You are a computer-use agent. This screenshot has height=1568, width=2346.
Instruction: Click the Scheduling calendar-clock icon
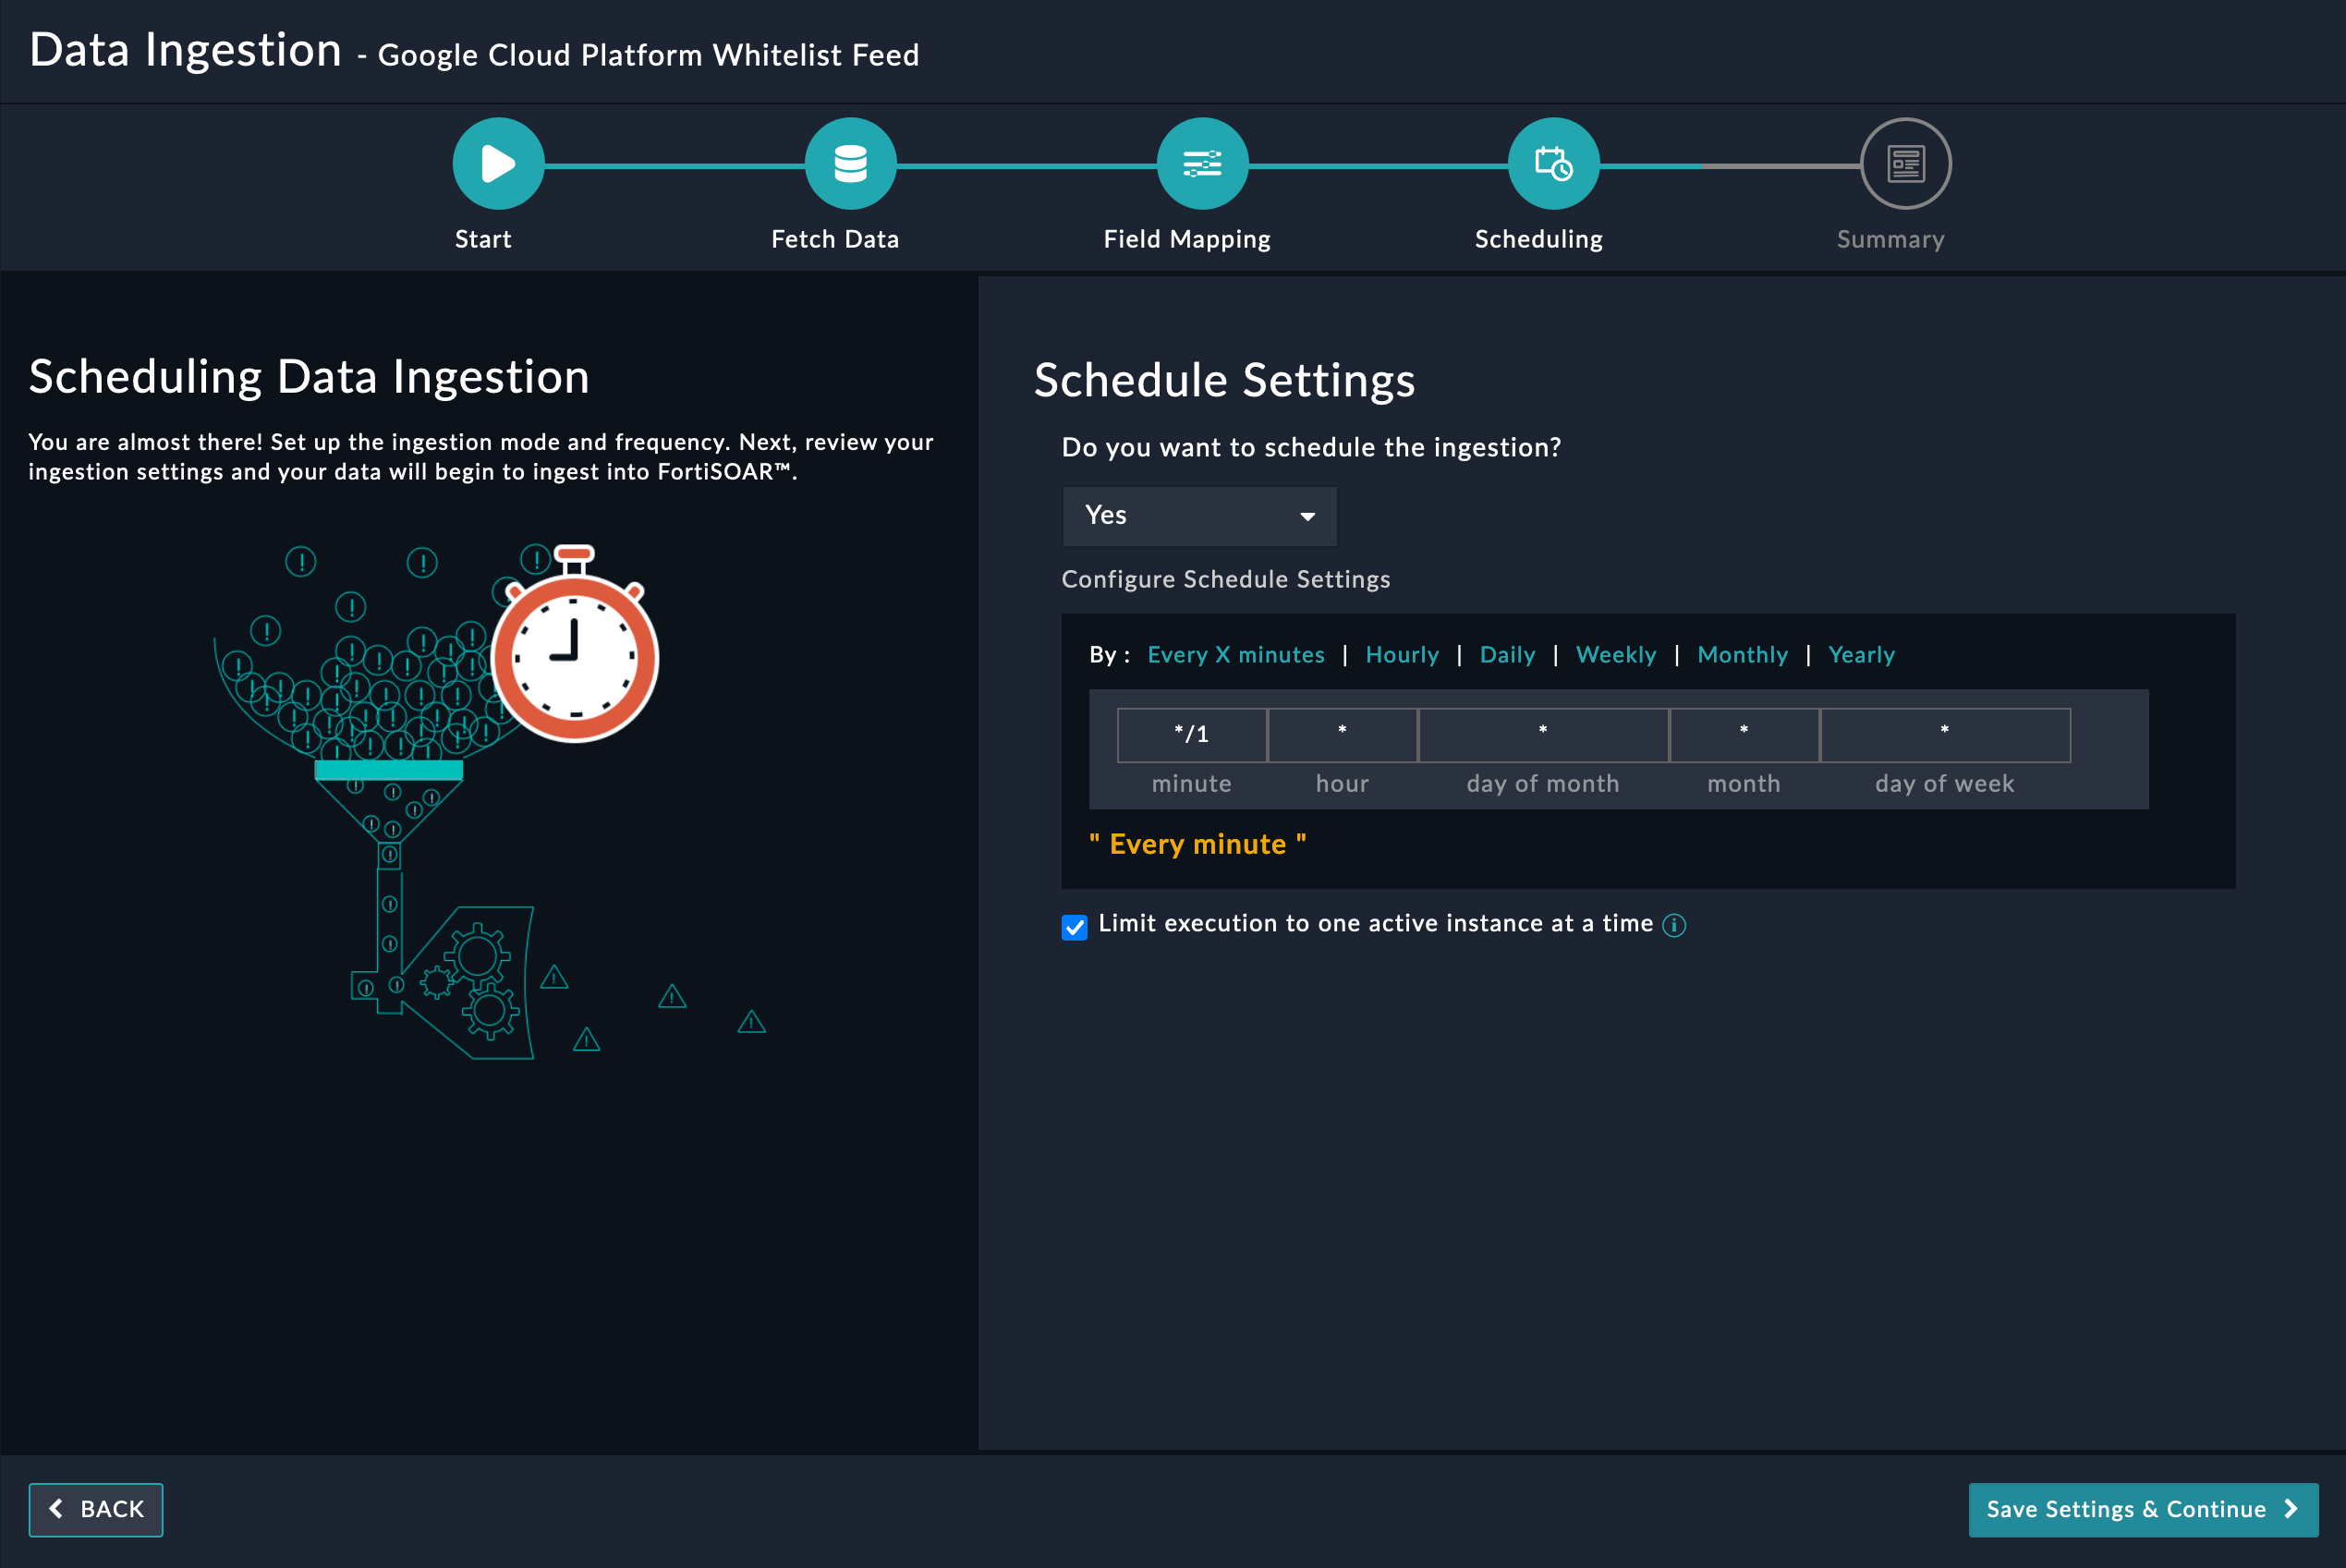[1553, 163]
